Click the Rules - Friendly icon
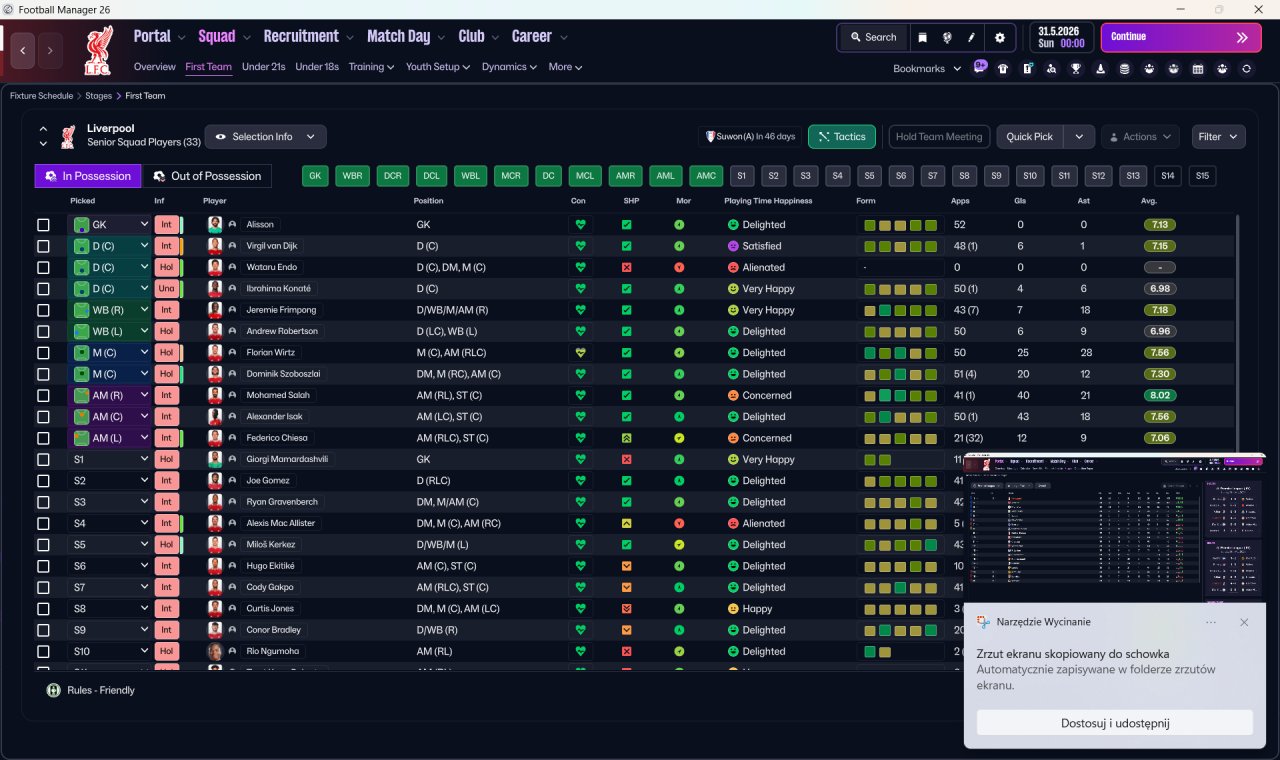Screen dimensions: 1280x760 point(54,690)
